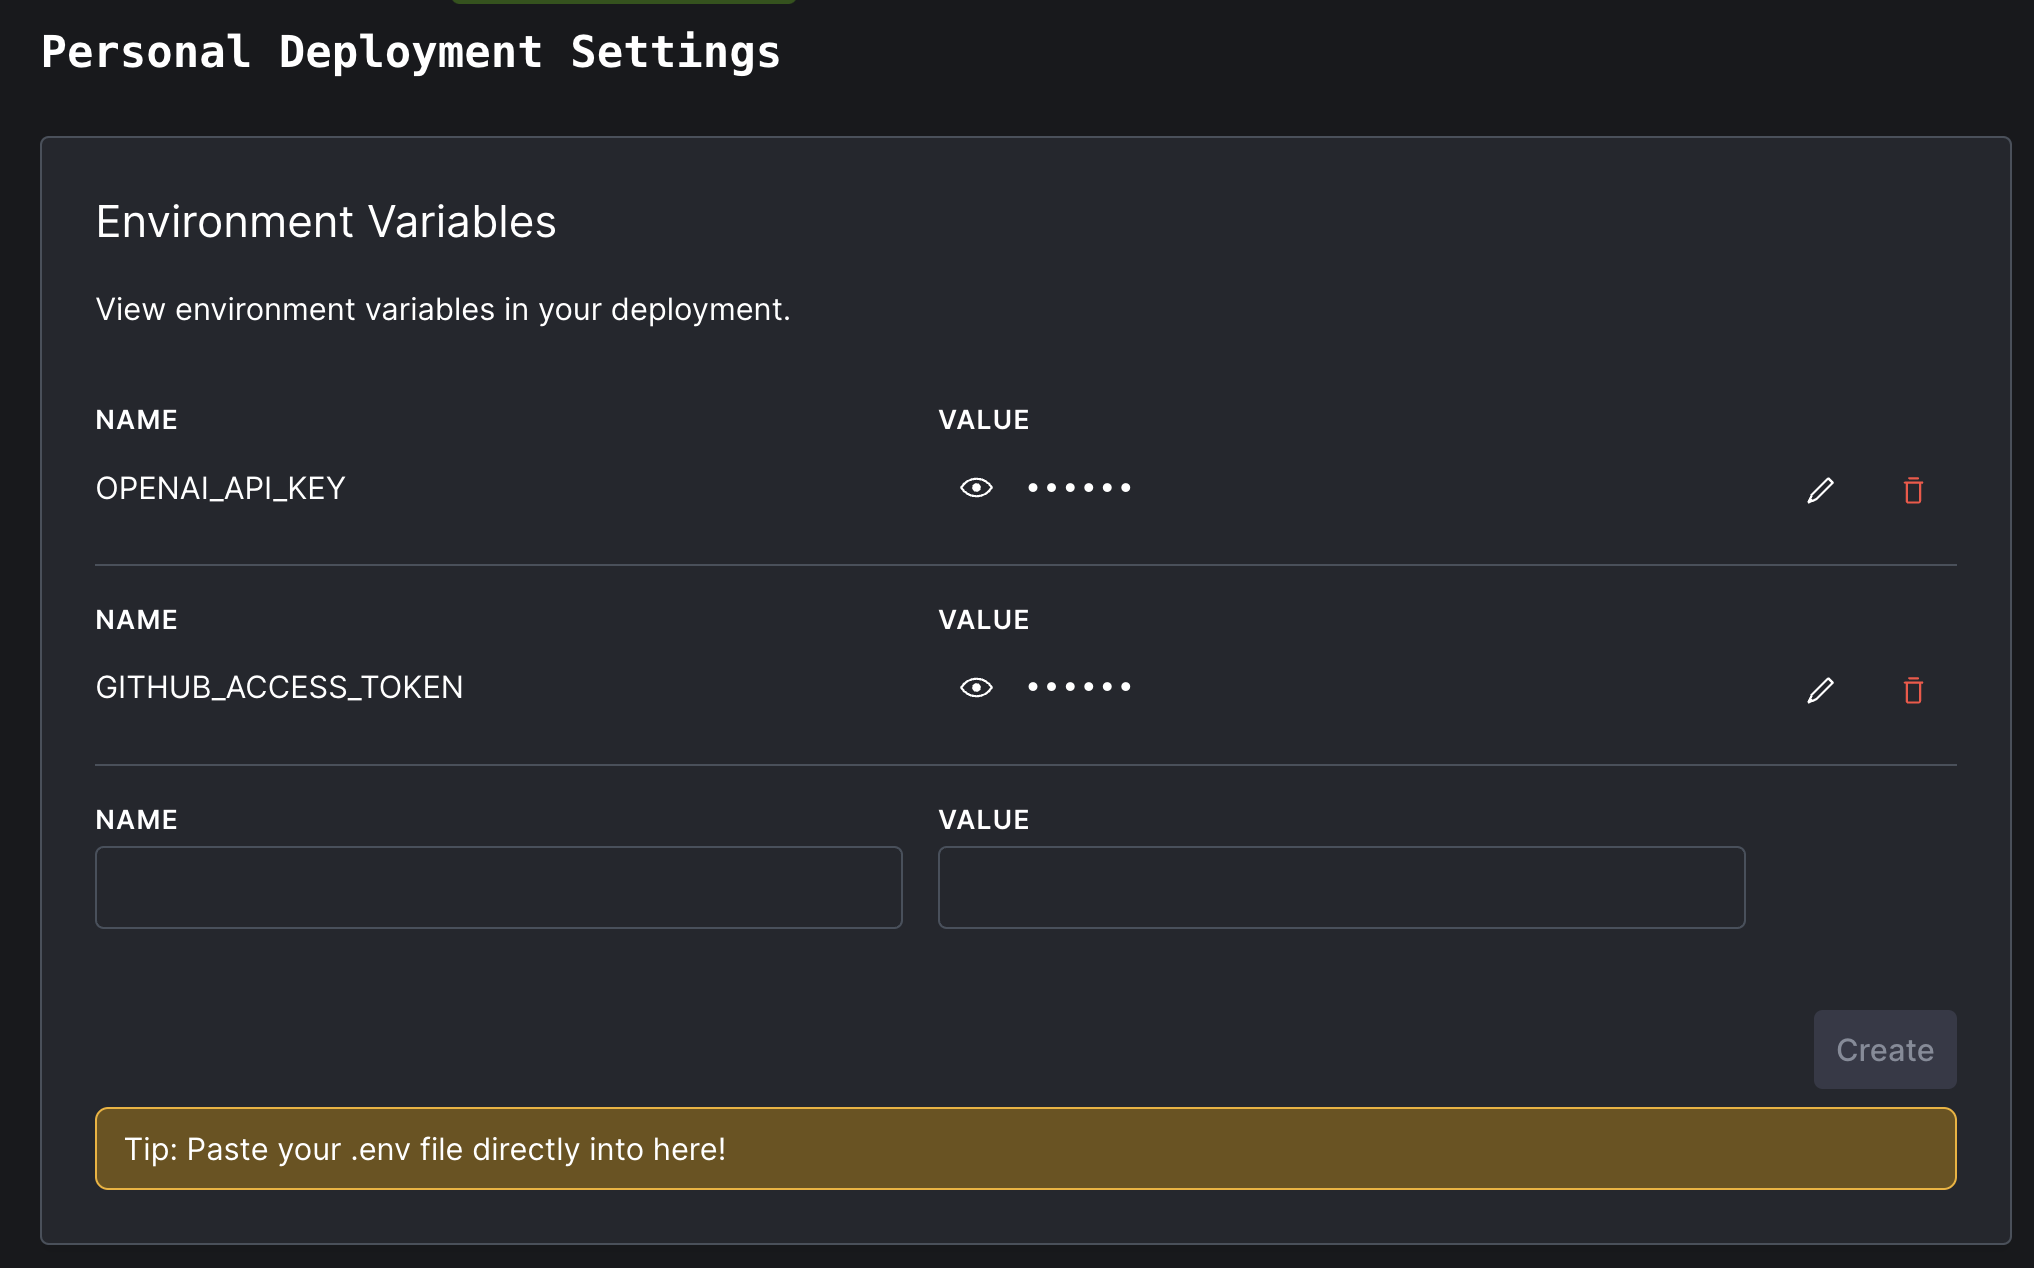
Task: Edit the GITHUB_ACCESS_TOKEN variable
Action: click(1820, 690)
